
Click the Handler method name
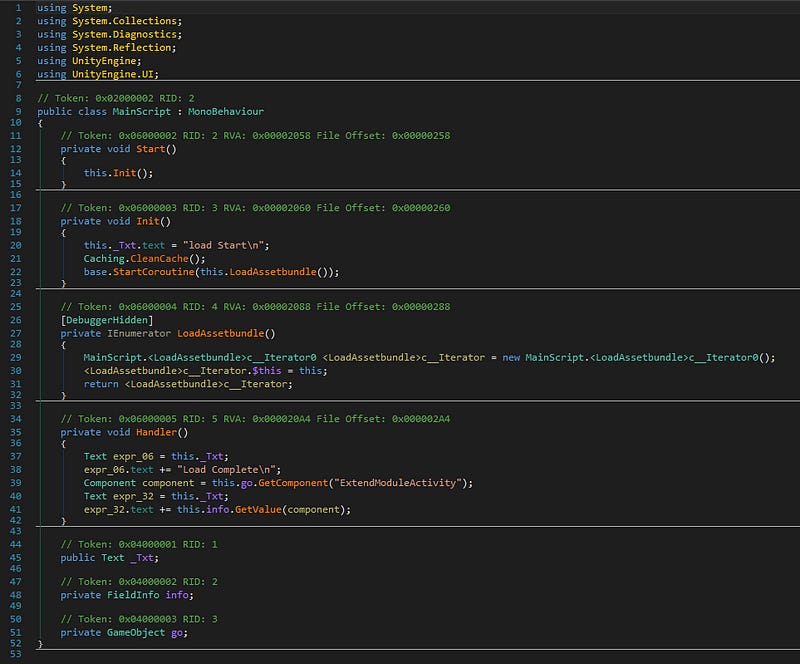point(156,432)
